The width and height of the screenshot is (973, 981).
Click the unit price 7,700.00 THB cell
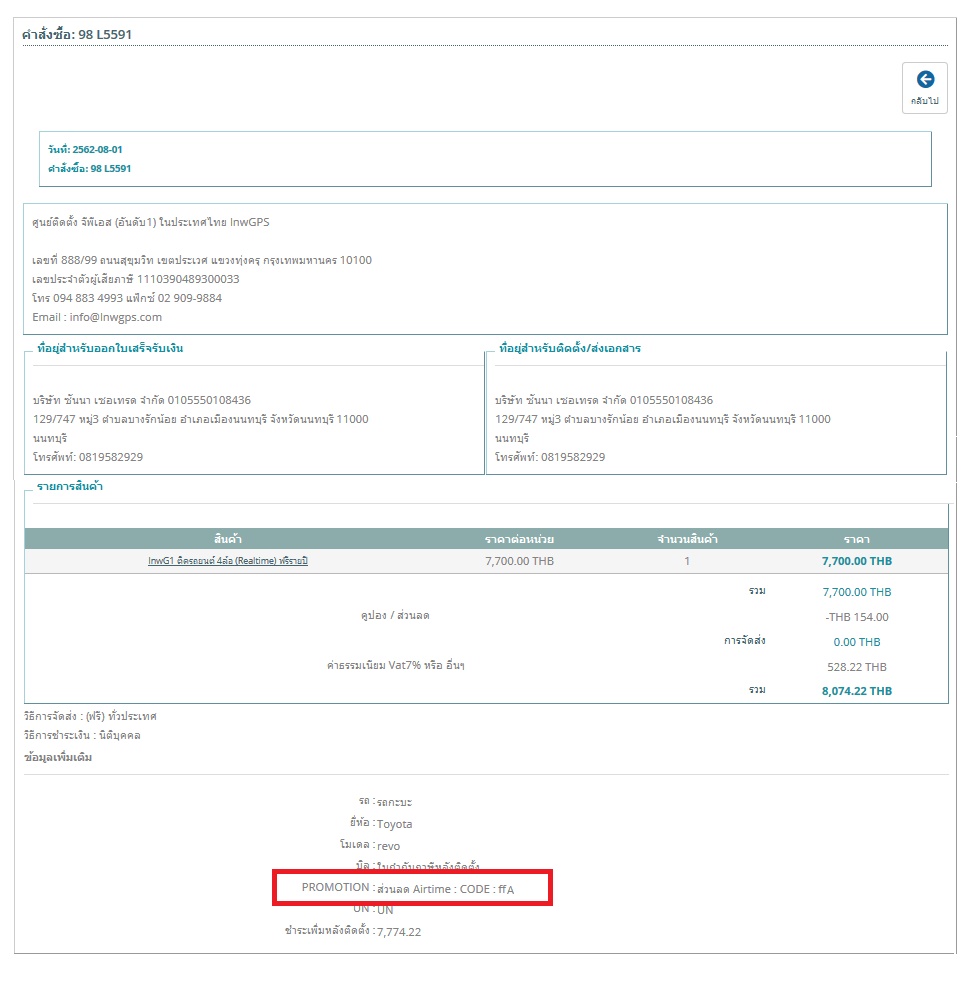(x=519, y=561)
